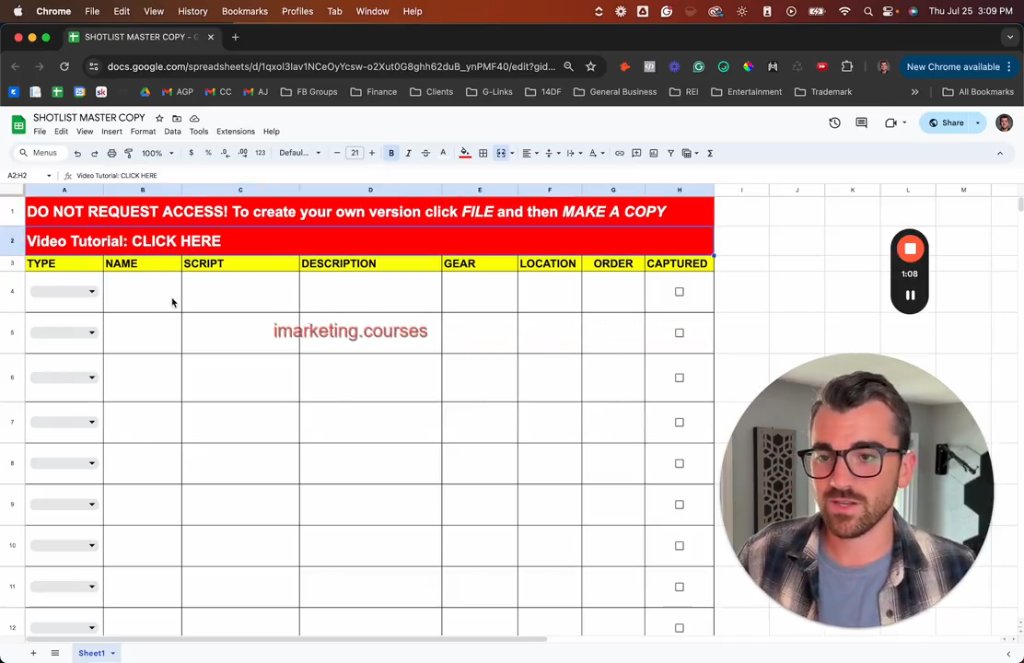Viewport: 1024px width, 663px height.
Task: Open Chrome Extensions puzzle icon
Action: click(x=847, y=67)
